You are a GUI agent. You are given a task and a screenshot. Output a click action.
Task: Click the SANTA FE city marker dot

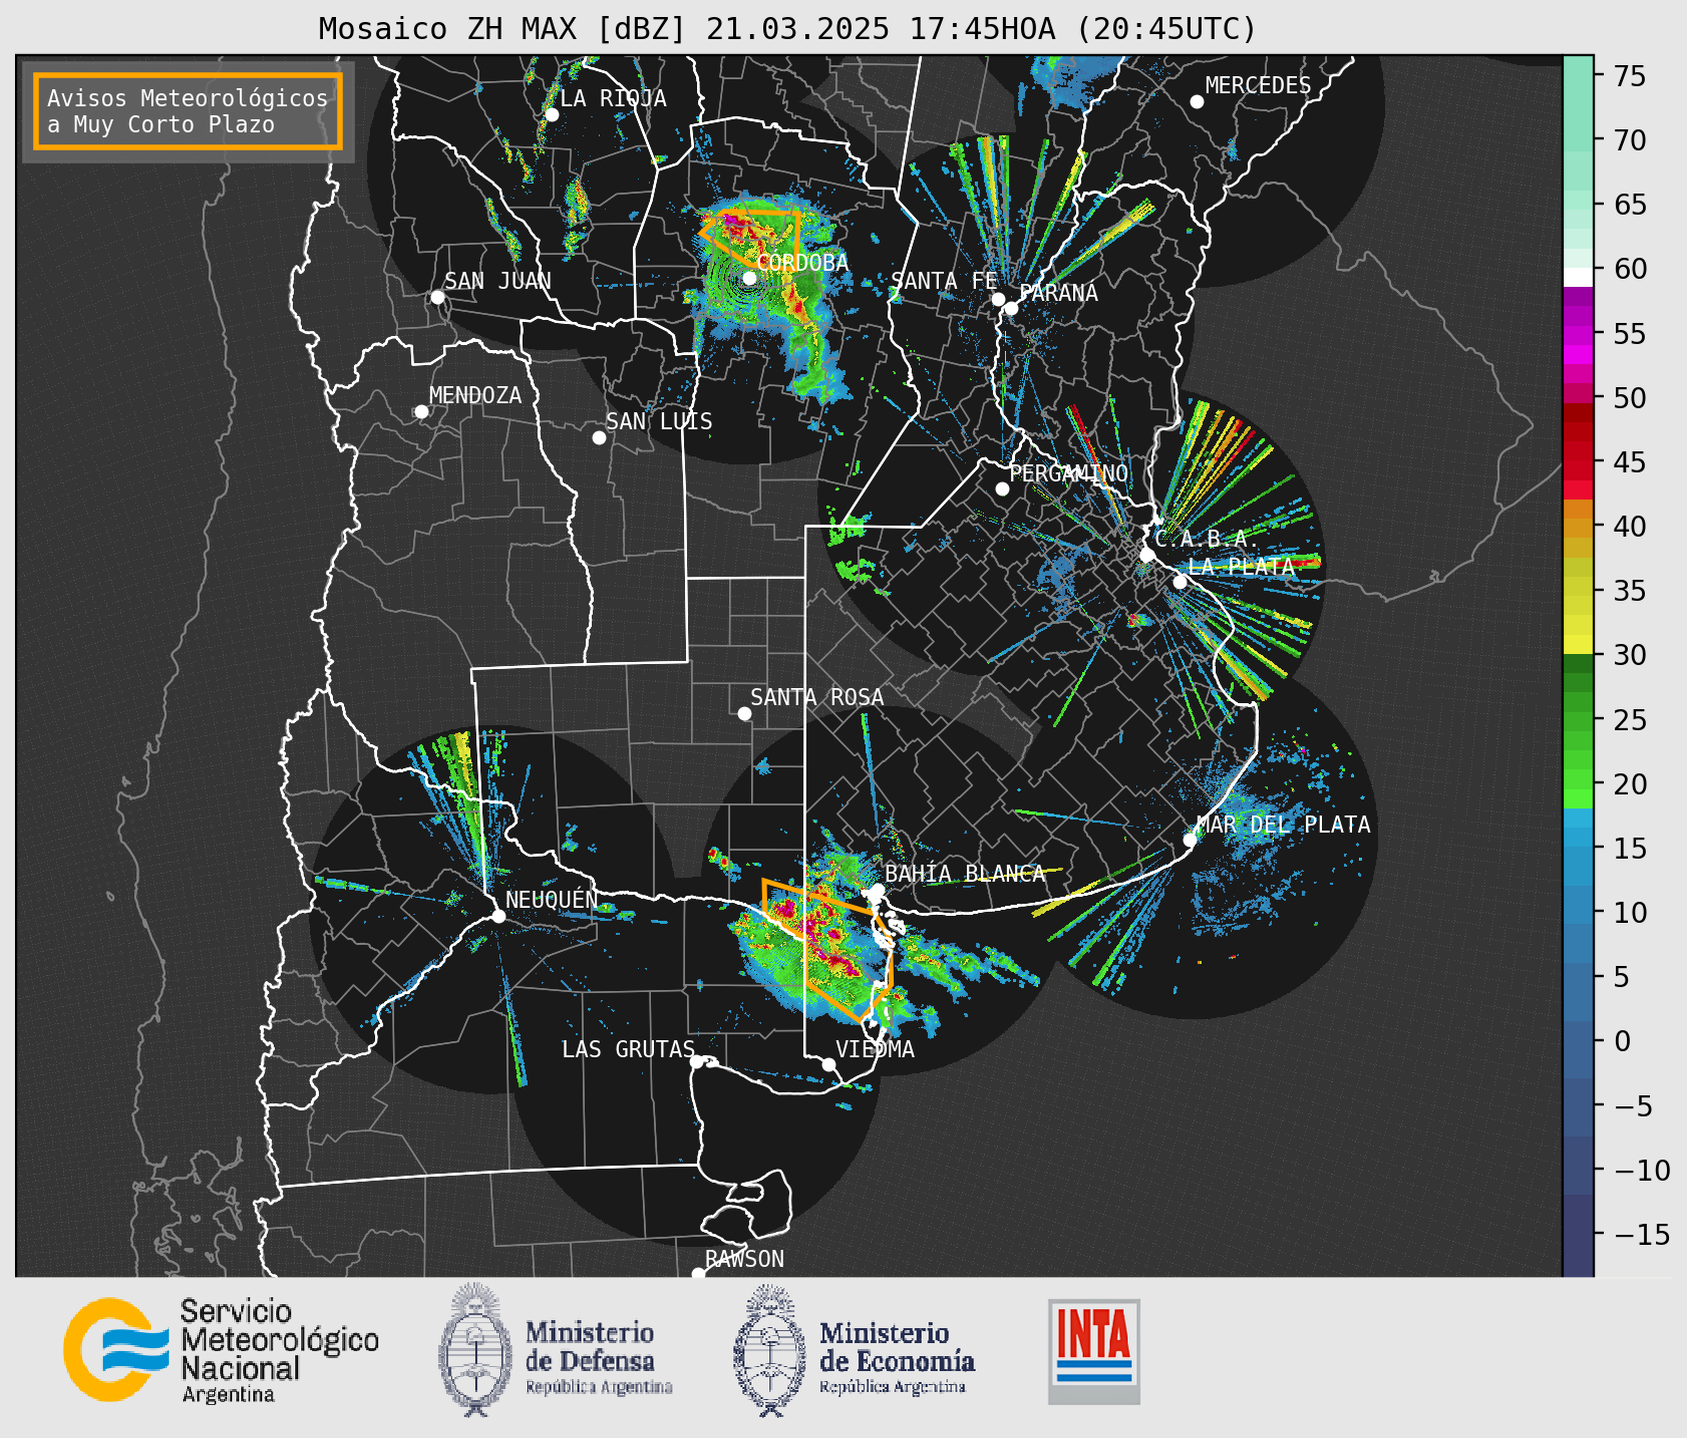[998, 299]
